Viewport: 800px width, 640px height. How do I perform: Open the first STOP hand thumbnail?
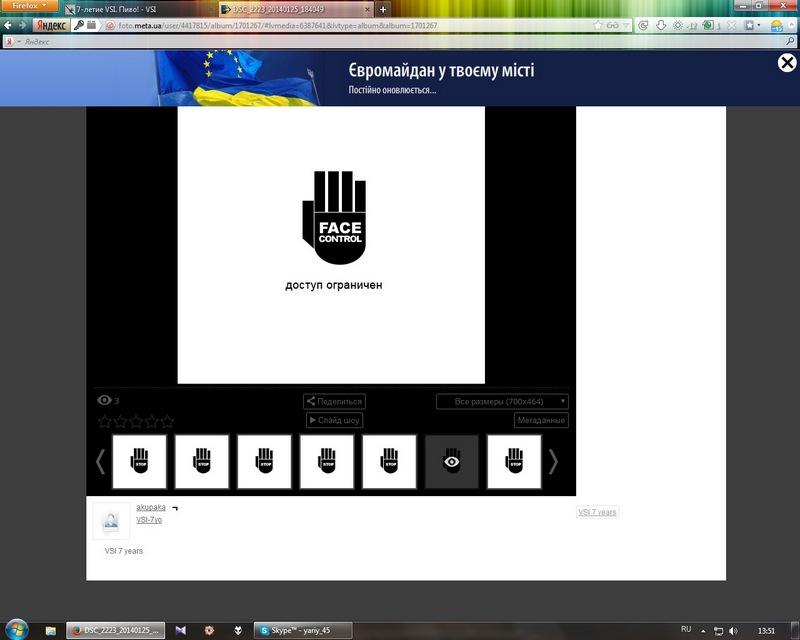point(139,461)
